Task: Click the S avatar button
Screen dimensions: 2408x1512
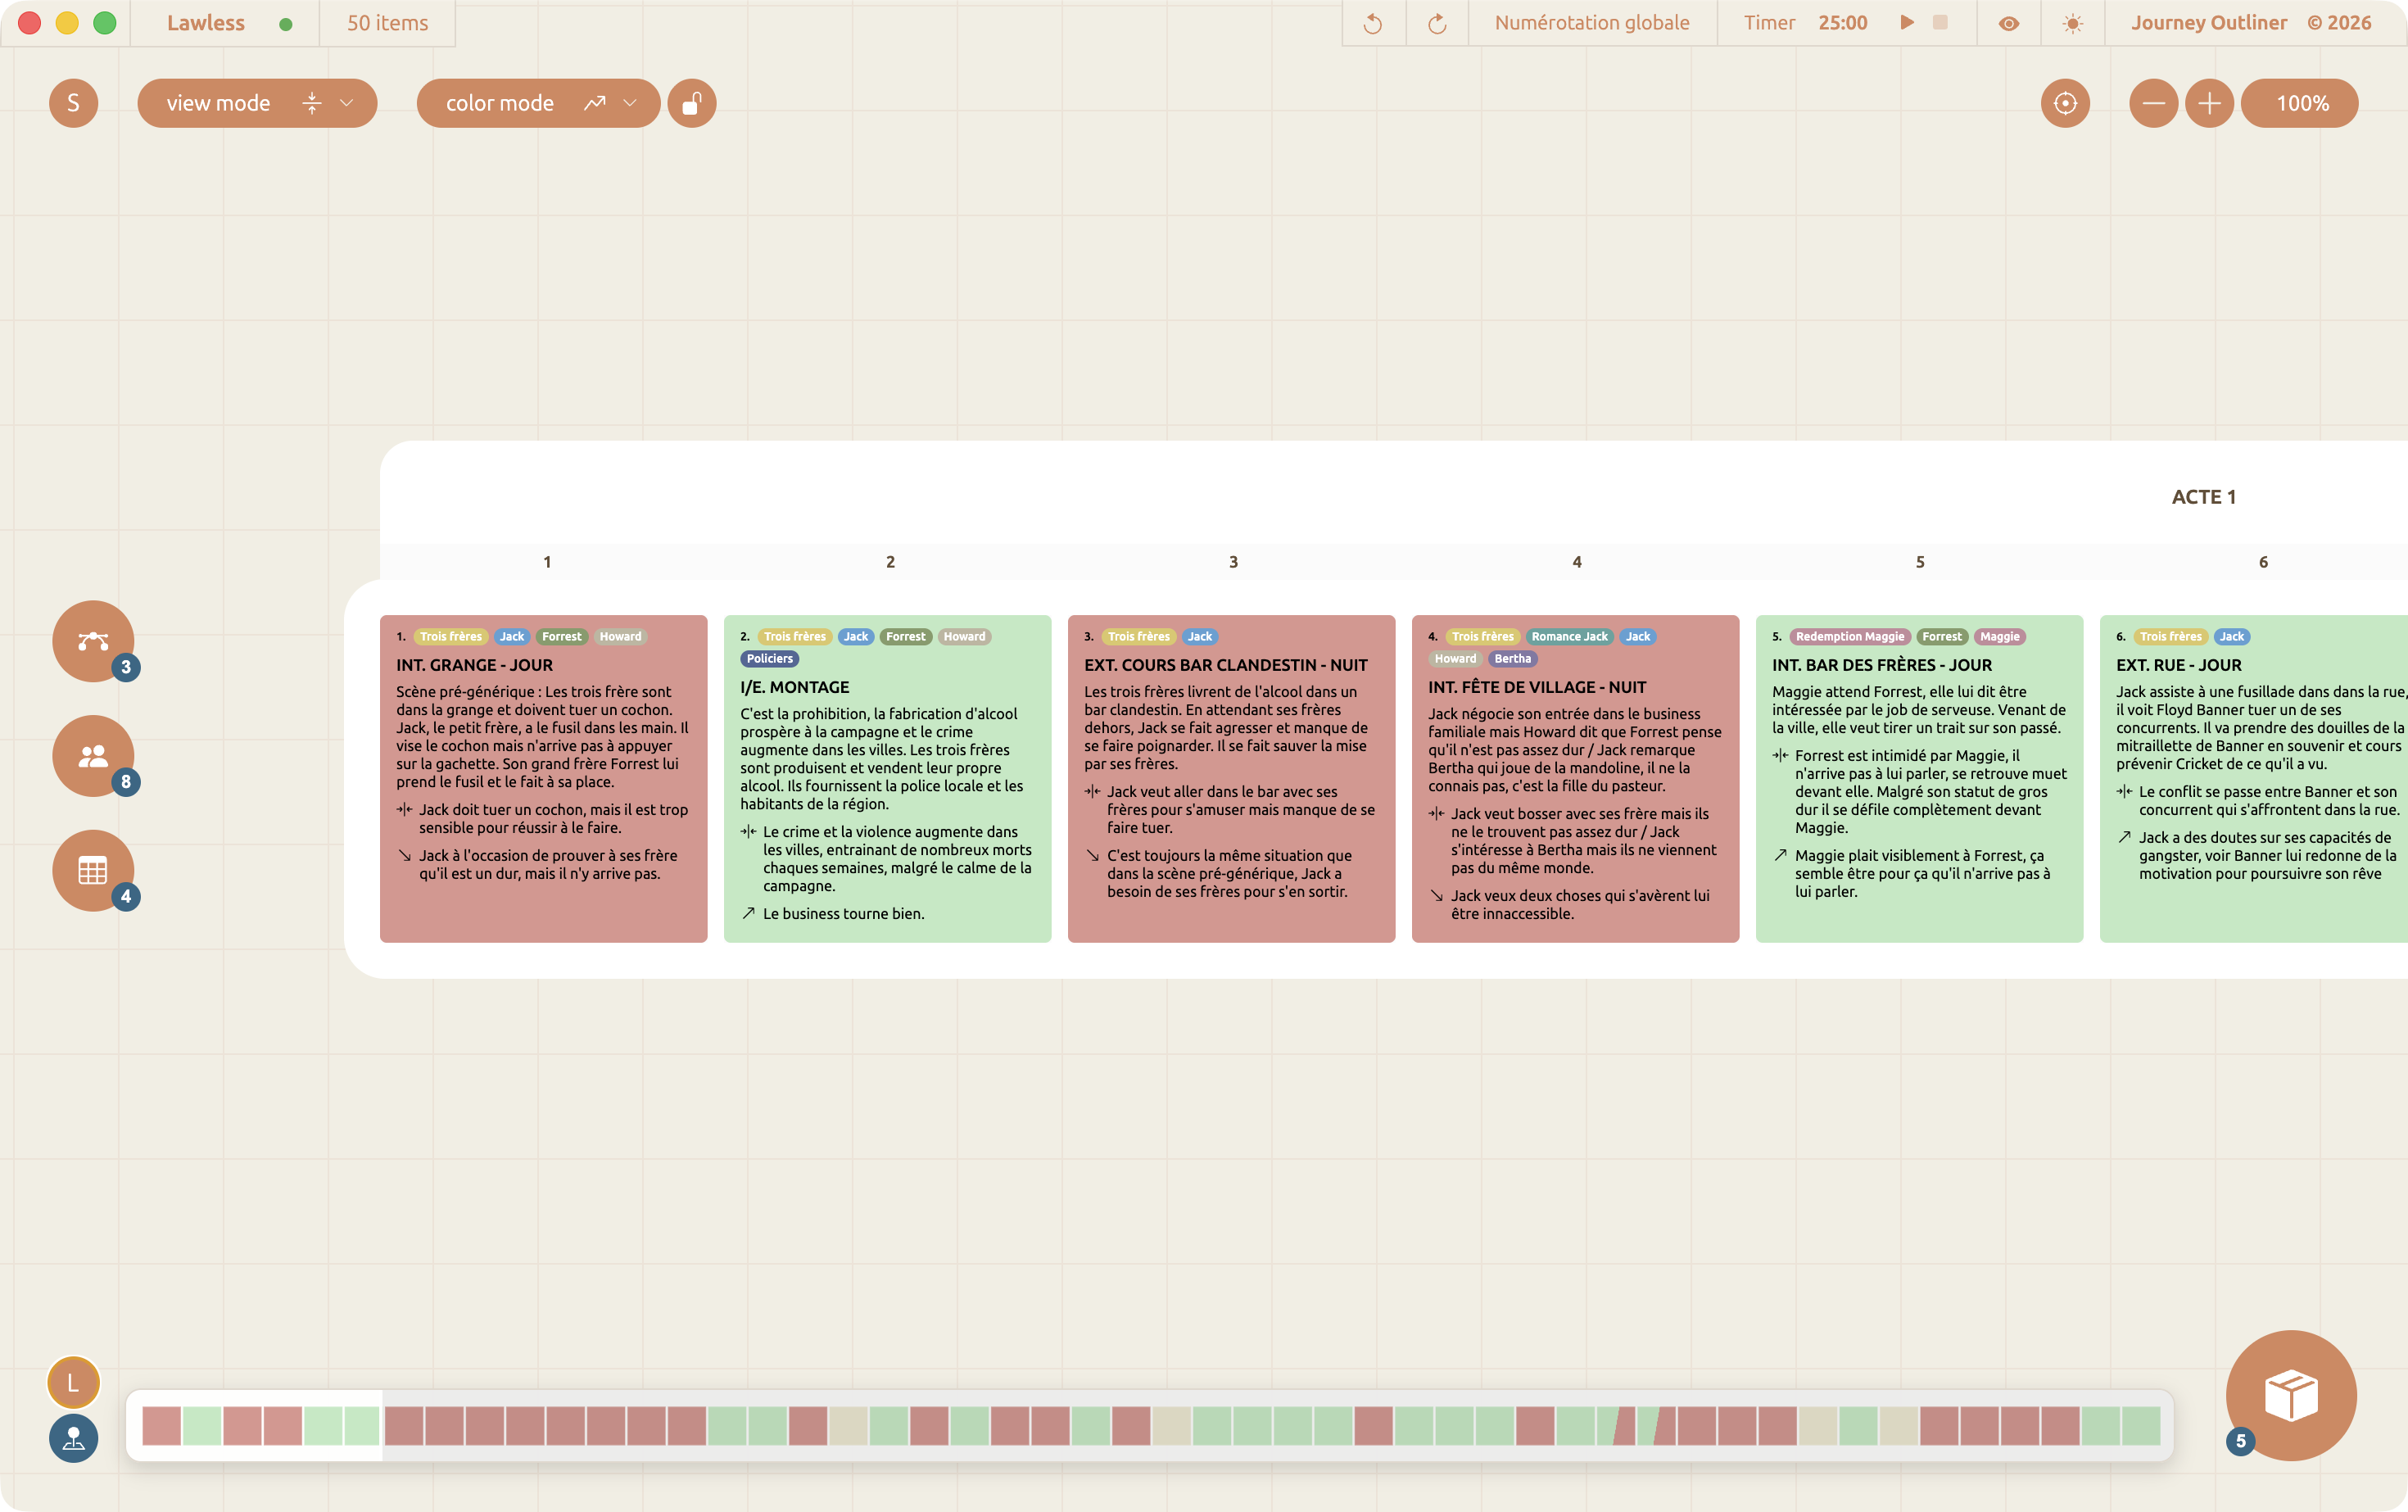Action: (x=73, y=103)
